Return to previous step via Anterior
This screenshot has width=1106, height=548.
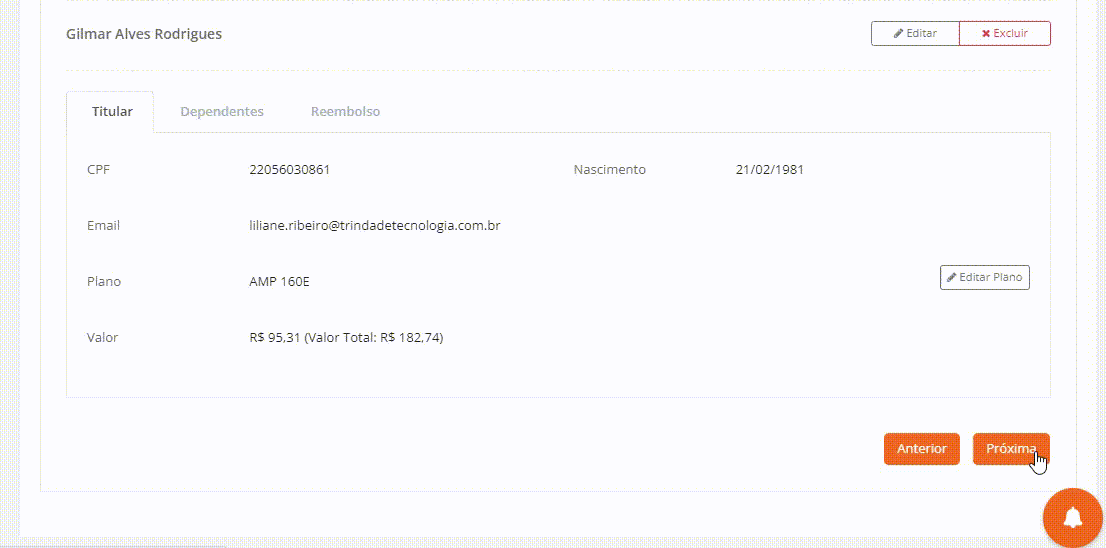click(921, 449)
